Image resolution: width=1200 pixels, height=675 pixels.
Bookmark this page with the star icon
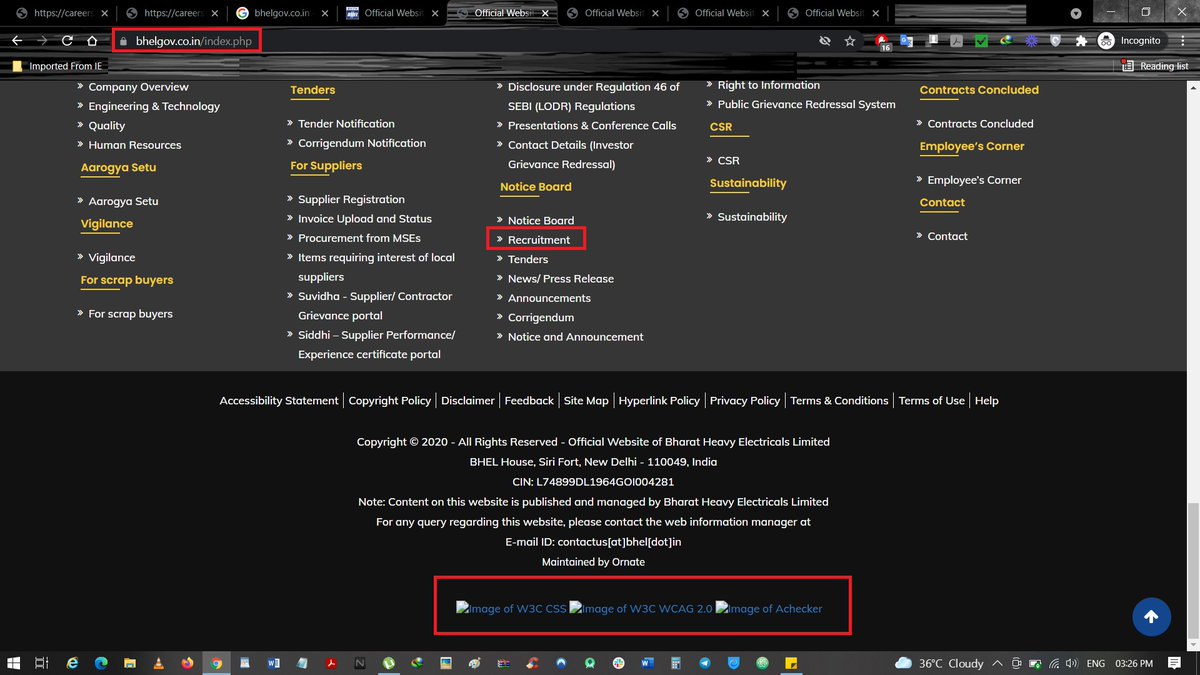850,41
